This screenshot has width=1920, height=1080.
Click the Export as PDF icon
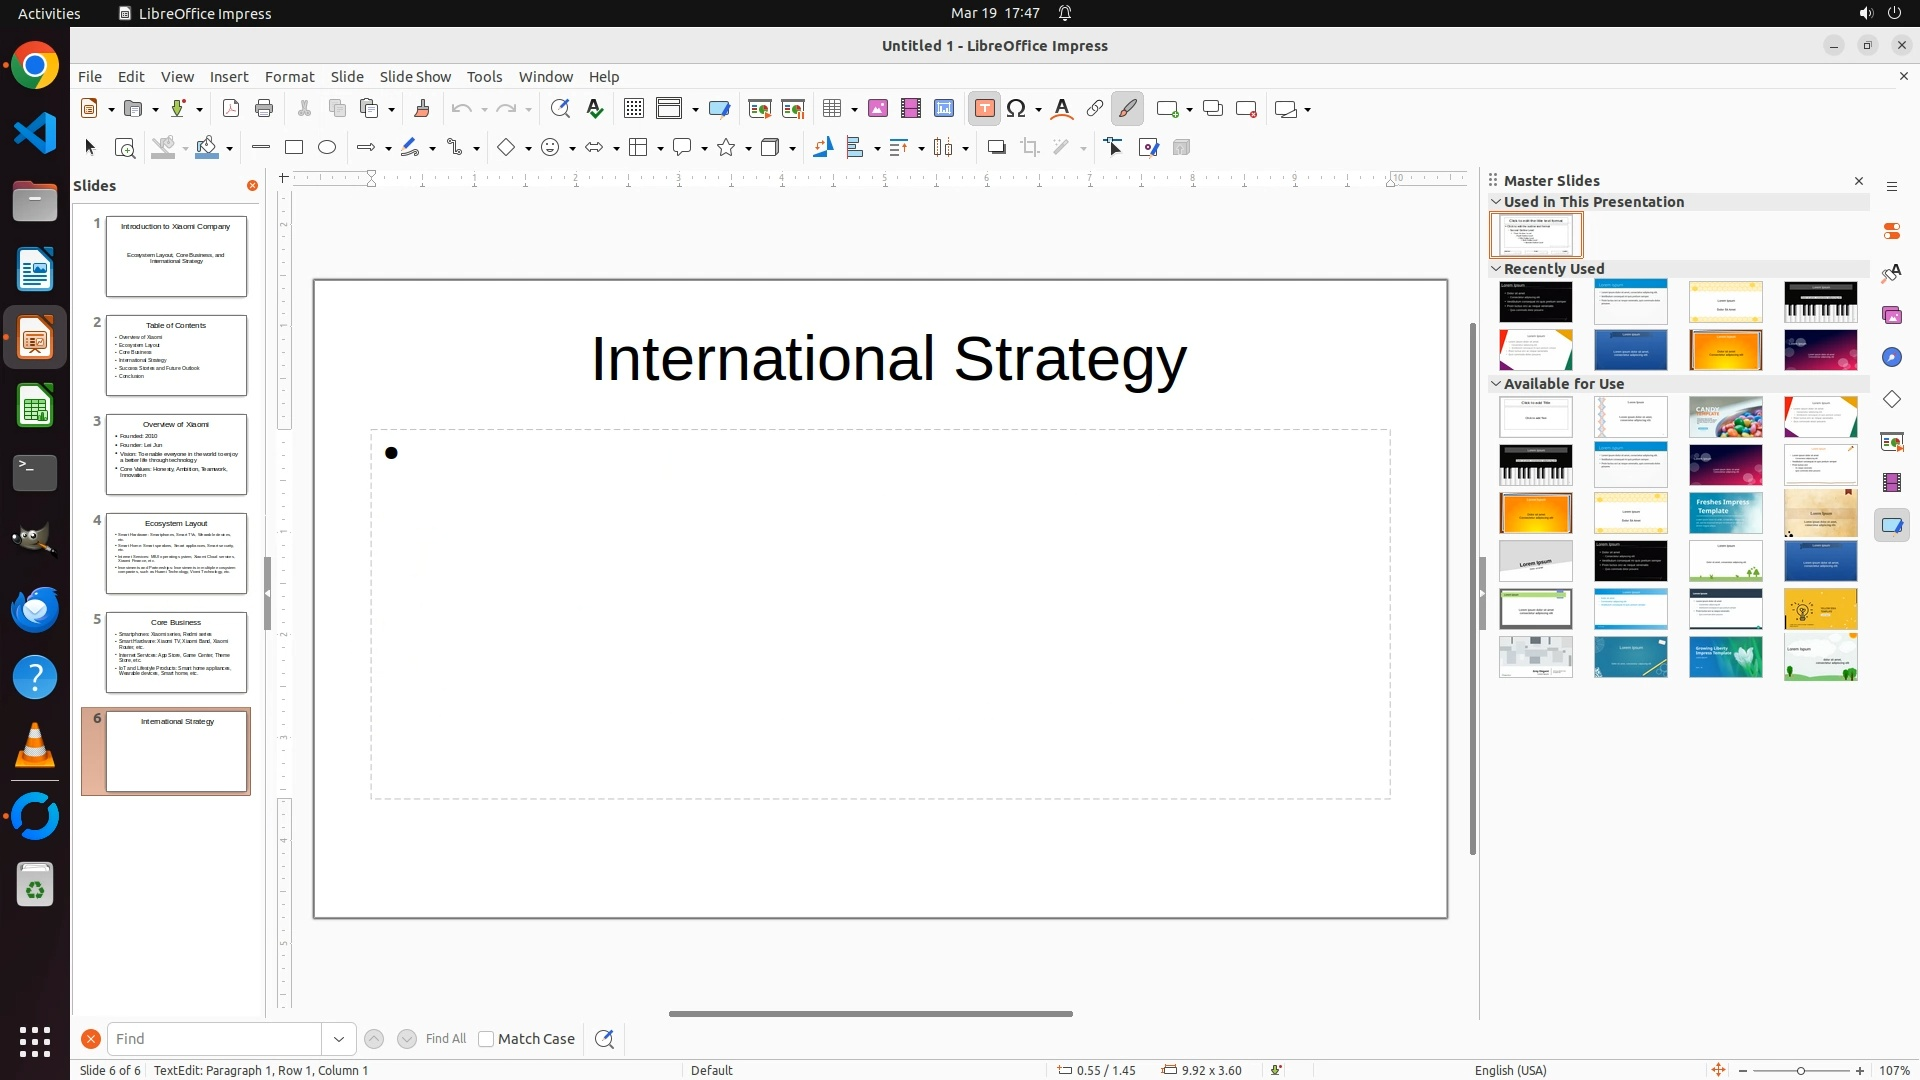click(231, 109)
